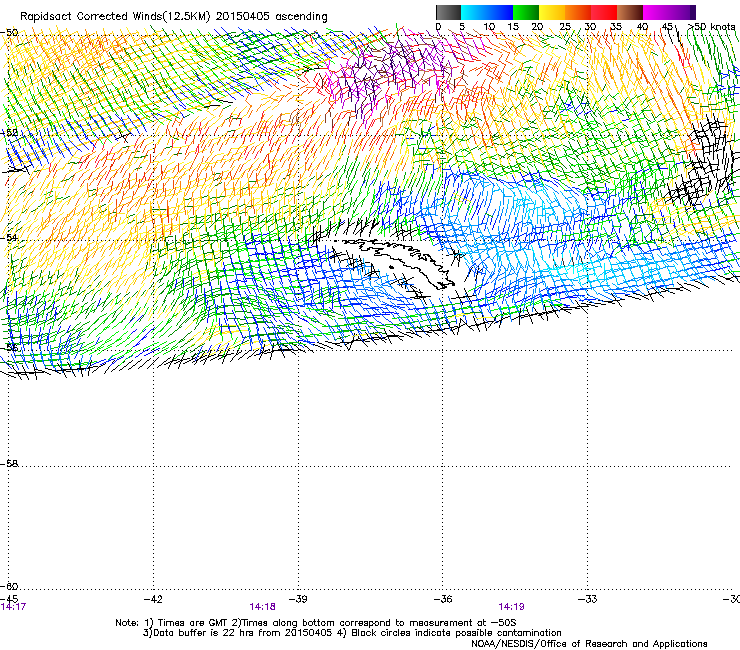Click the purple timestamp '14:17'
Image resolution: width=740 pixels, height=650 pixels.
coord(13,607)
